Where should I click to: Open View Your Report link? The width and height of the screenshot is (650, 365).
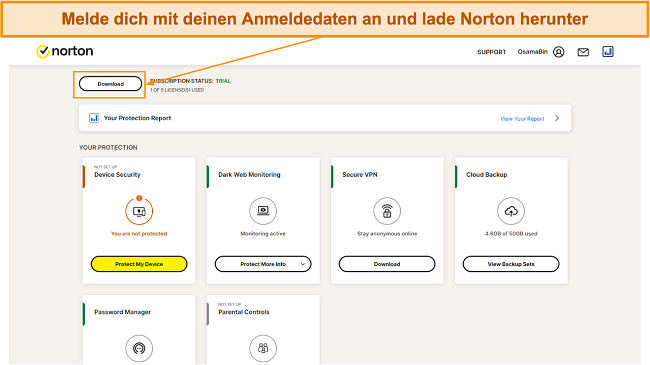click(x=522, y=119)
